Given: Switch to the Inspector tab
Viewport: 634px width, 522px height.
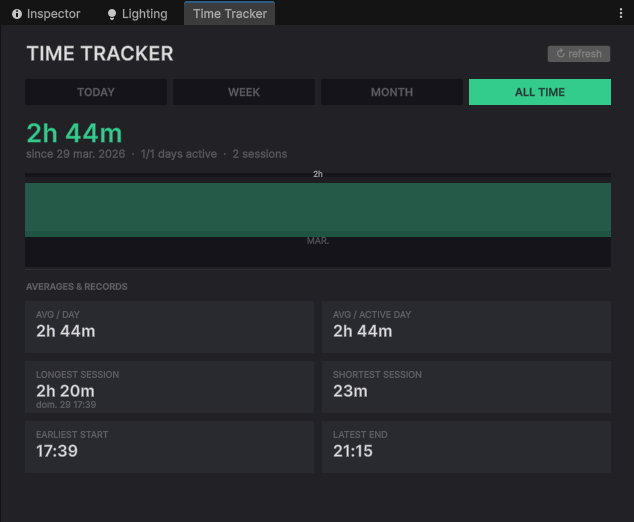Looking at the screenshot, I should tap(46, 14).
